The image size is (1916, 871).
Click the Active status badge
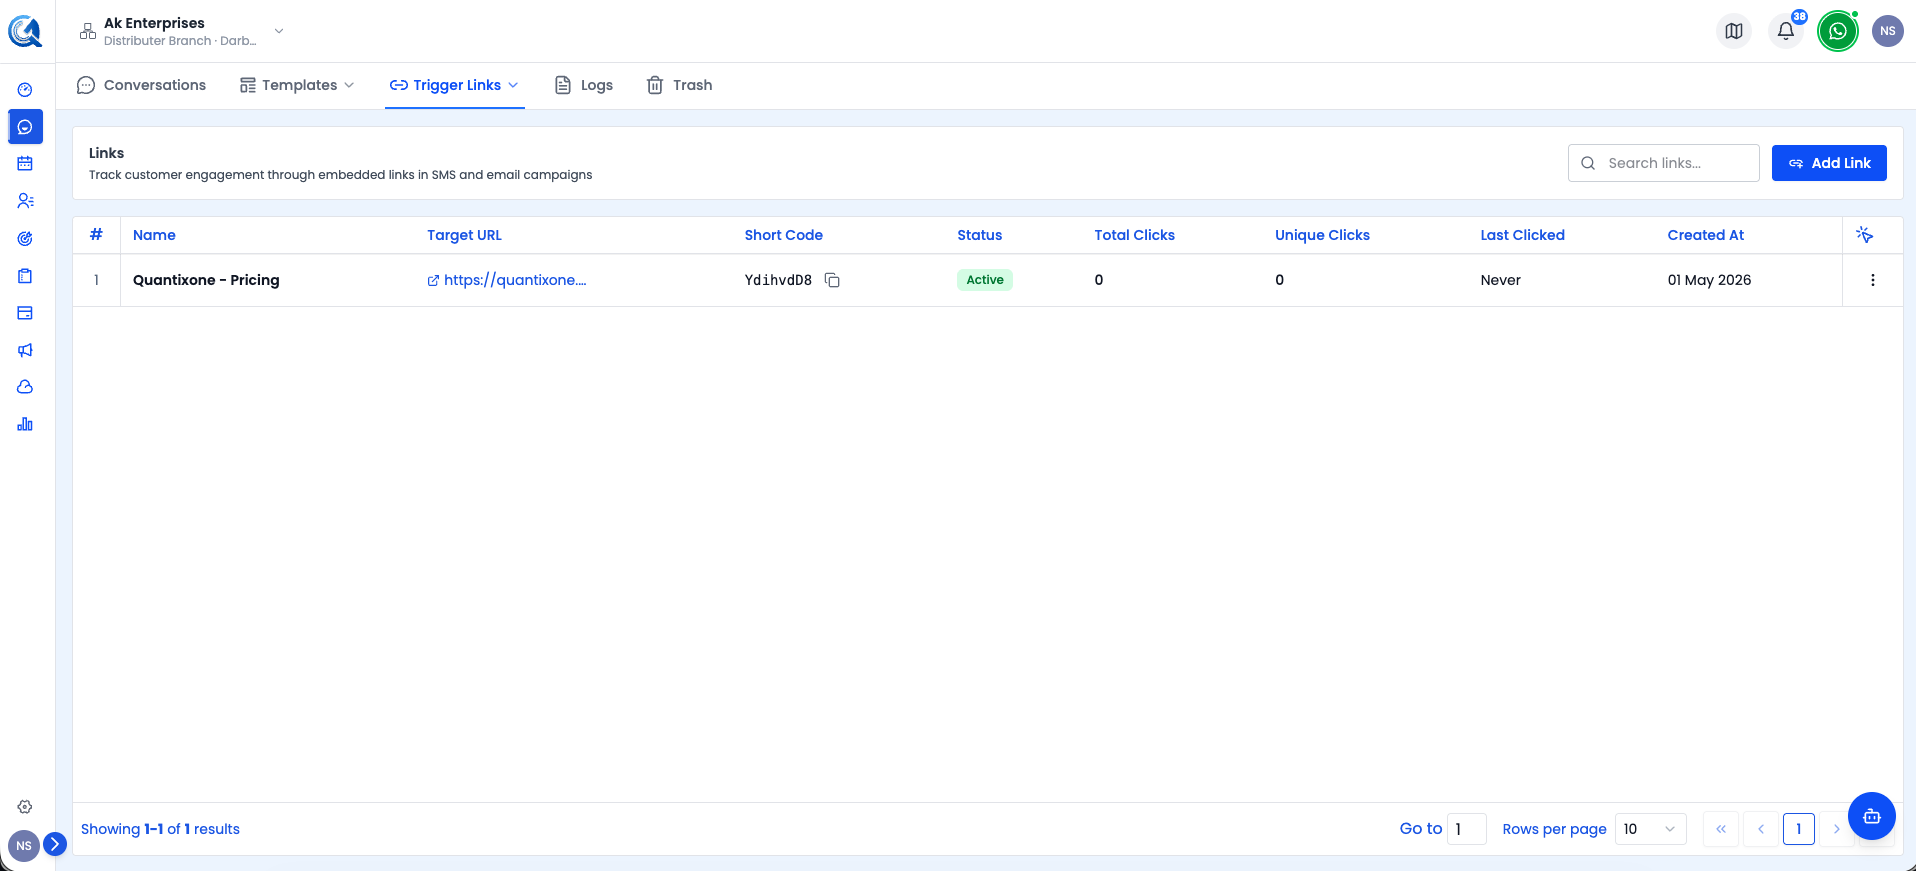click(x=985, y=280)
